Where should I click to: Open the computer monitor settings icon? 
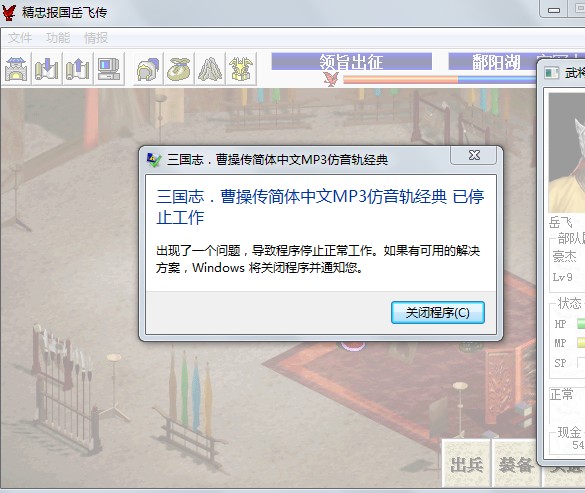click(x=109, y=69)
